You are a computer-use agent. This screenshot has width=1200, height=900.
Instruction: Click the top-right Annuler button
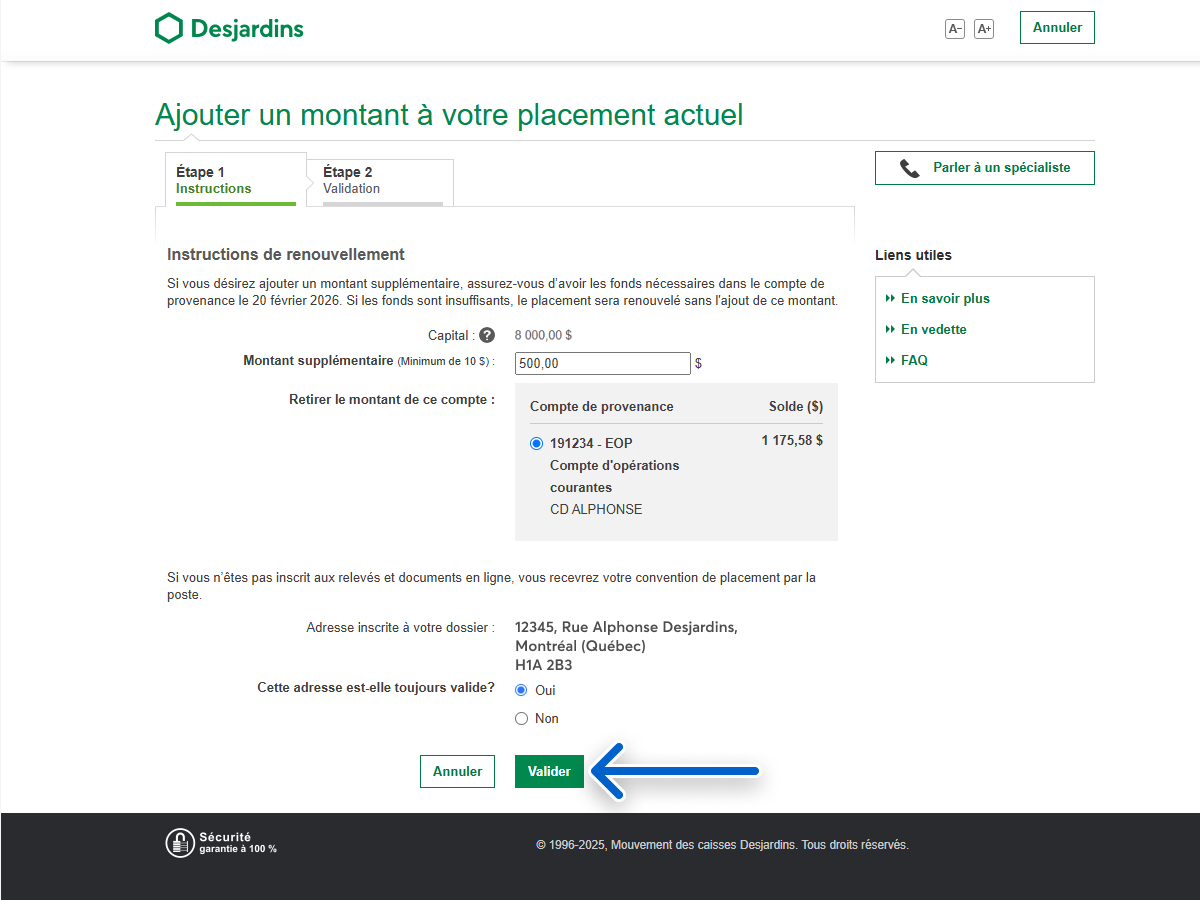click(x=1057, y=28)
